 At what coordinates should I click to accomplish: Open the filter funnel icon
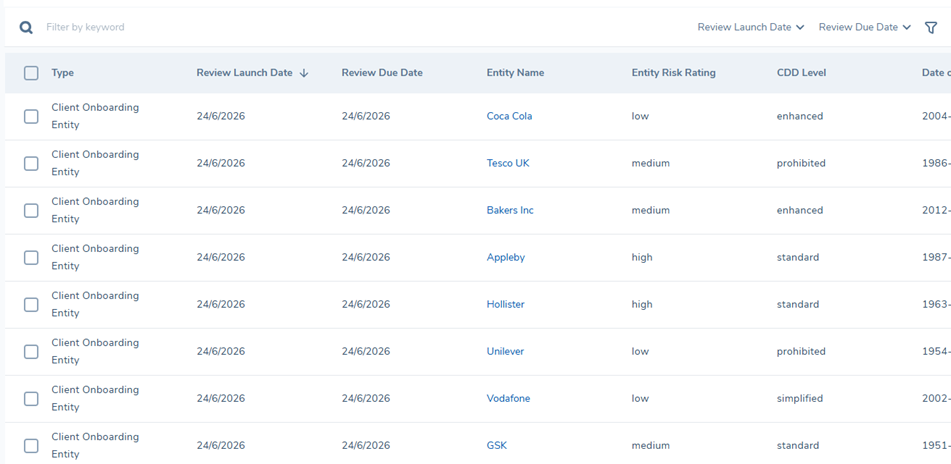click(x=930, y=27)
